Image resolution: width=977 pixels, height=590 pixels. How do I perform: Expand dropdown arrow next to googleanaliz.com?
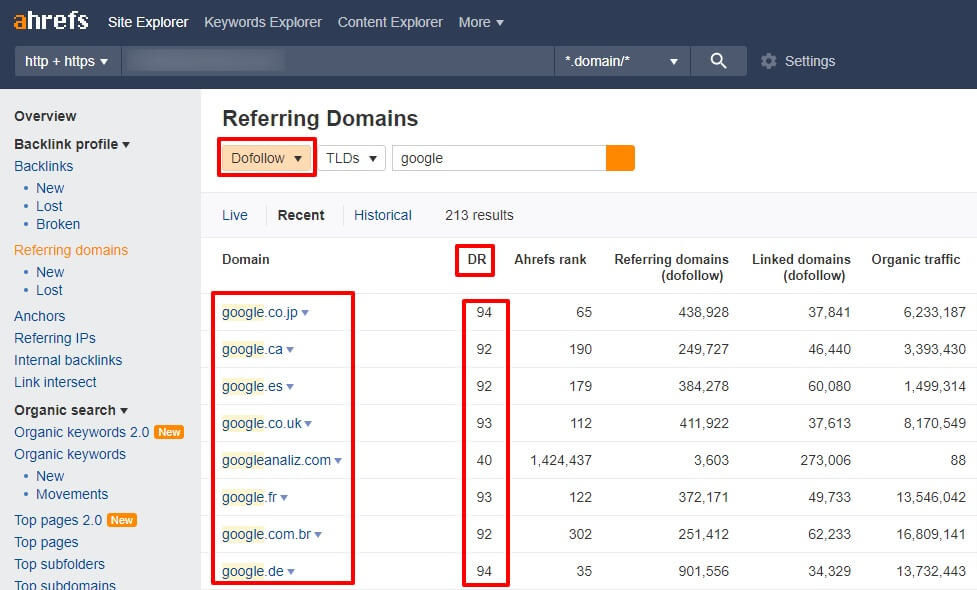tap(338, 461)
